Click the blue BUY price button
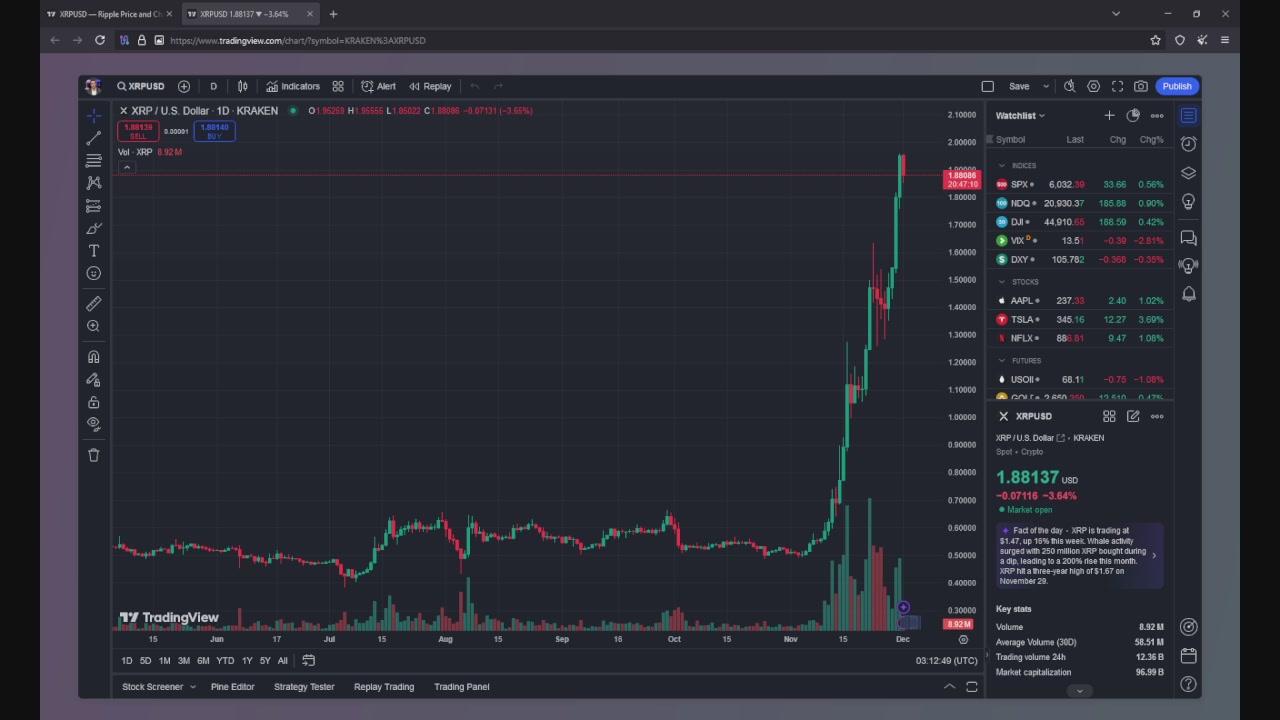The image size is (1280, 720). pyautogui.click(x=214, y=131)
